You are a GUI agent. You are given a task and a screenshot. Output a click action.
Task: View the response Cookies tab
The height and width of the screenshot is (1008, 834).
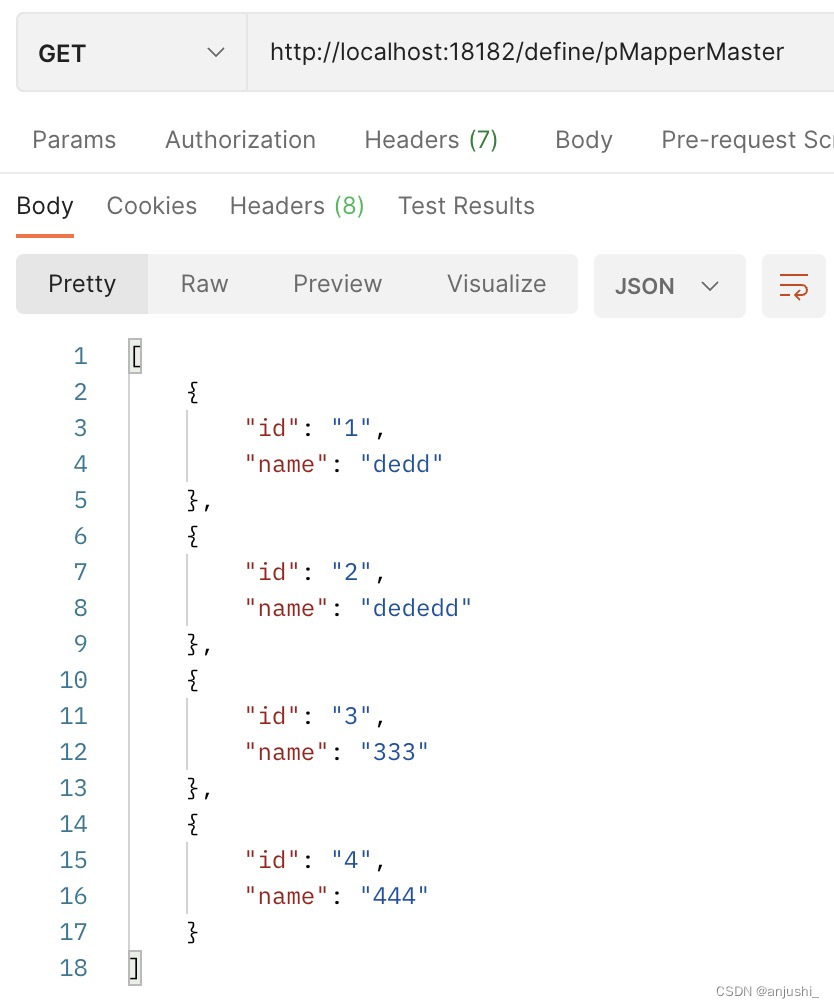[152, 206]
